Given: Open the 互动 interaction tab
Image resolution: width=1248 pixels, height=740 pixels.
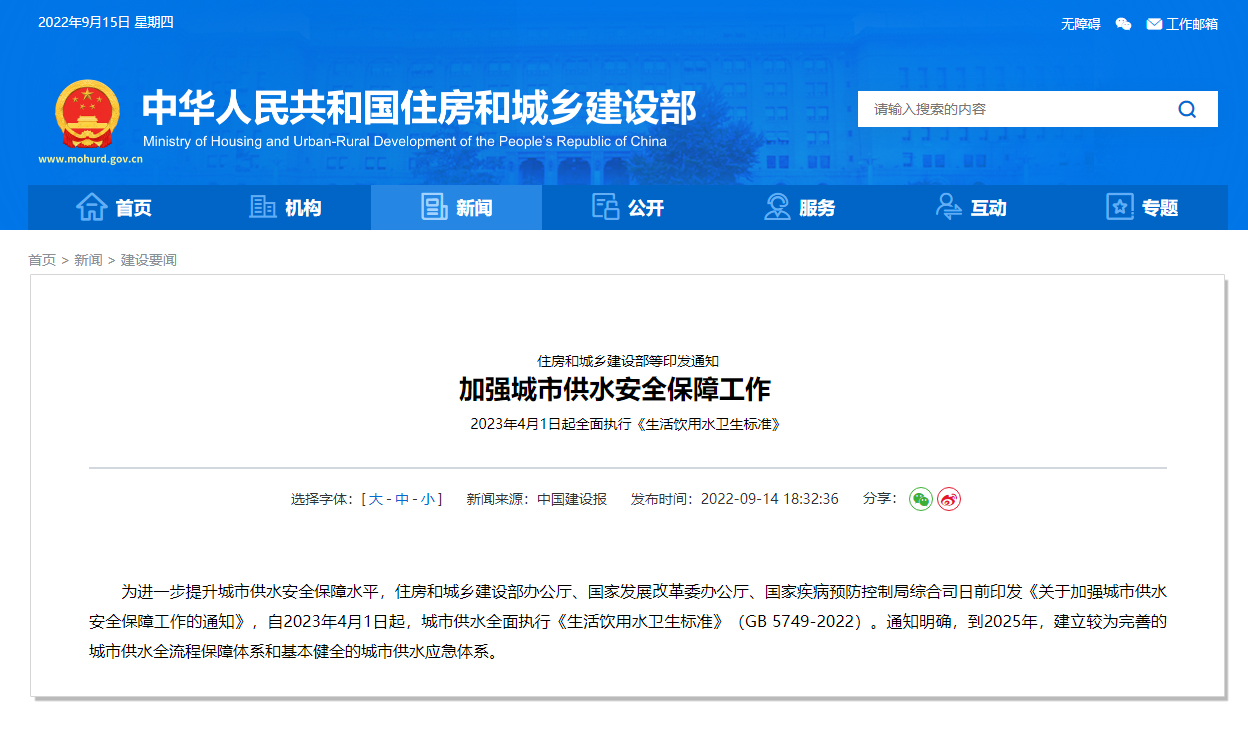Looking at the screenshot, I should [x=970, y=208].
